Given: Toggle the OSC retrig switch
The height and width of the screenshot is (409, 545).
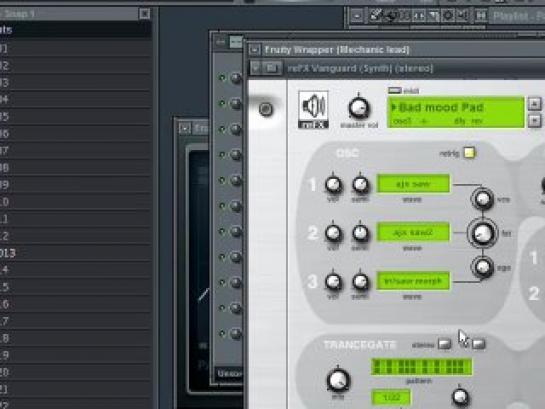Looking at the screenshot, I should 469,153.
